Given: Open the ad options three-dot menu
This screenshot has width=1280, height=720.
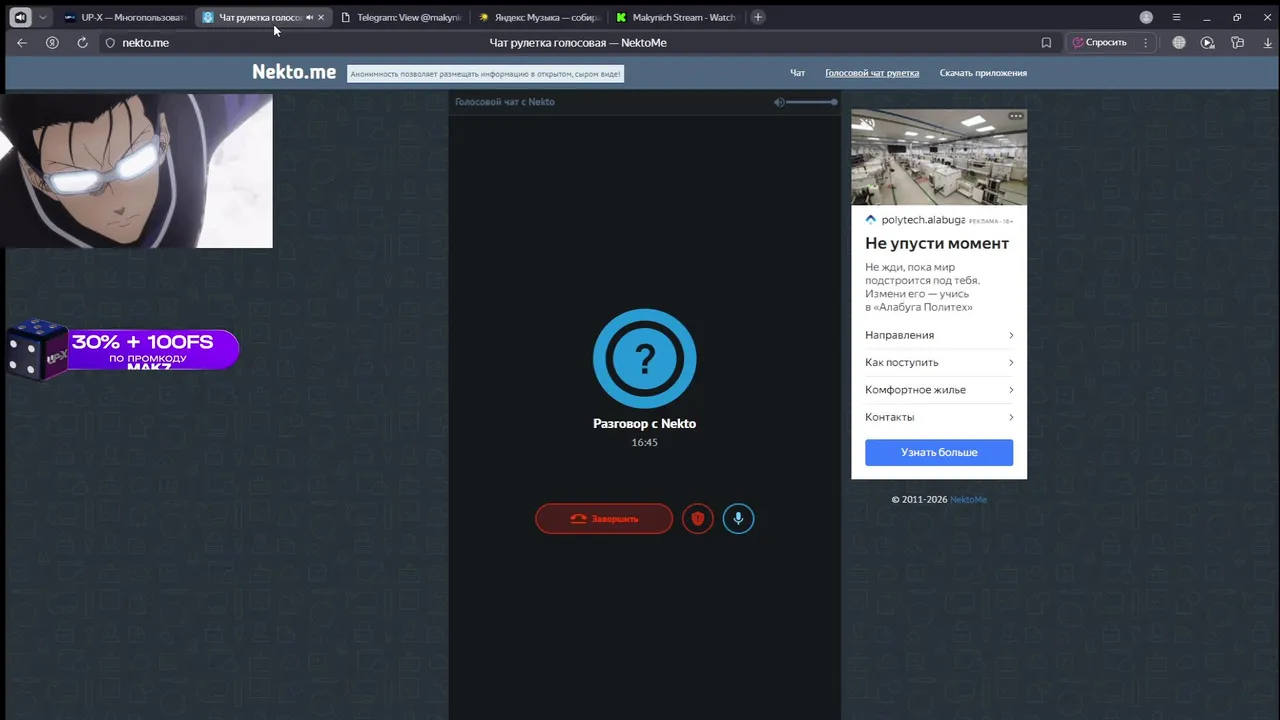Looking at the screenshot, I should 1016,116.
